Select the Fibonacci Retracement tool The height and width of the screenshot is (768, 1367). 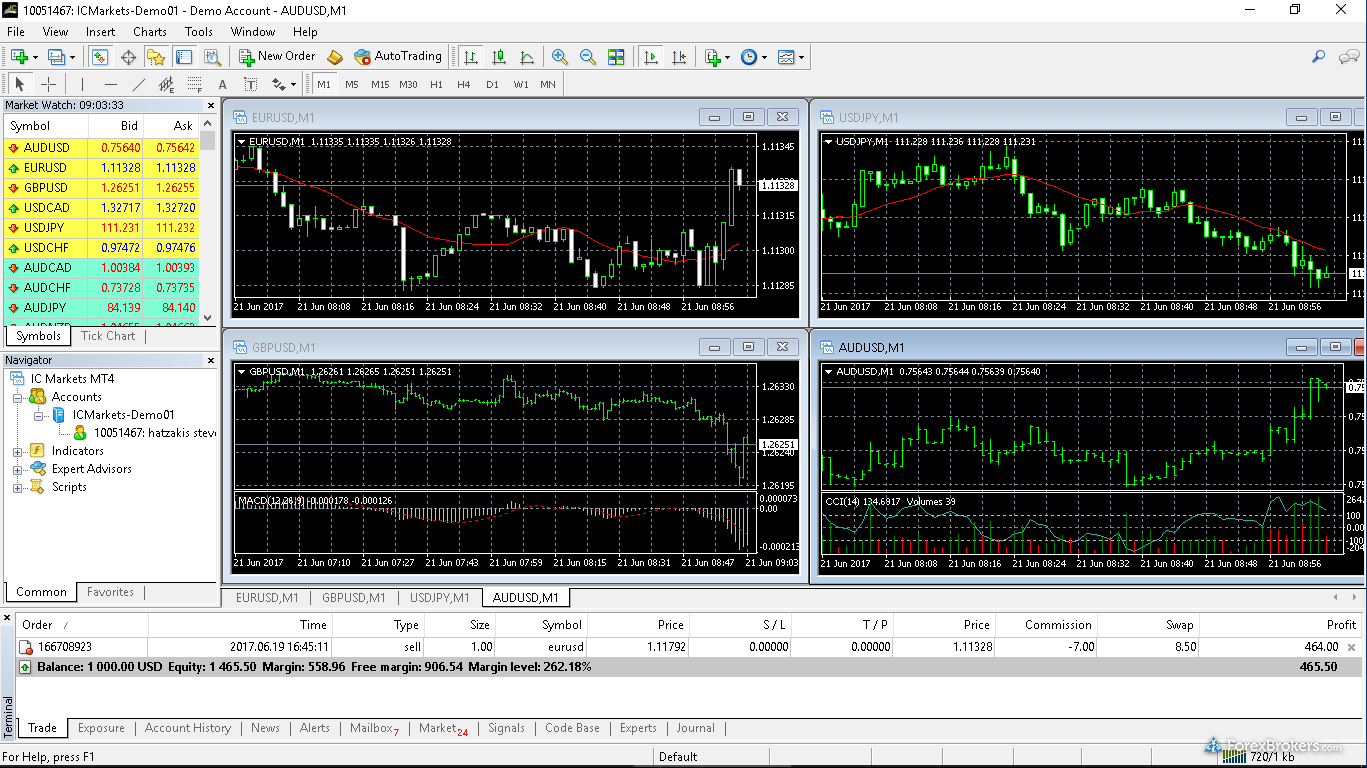point(195,84)
